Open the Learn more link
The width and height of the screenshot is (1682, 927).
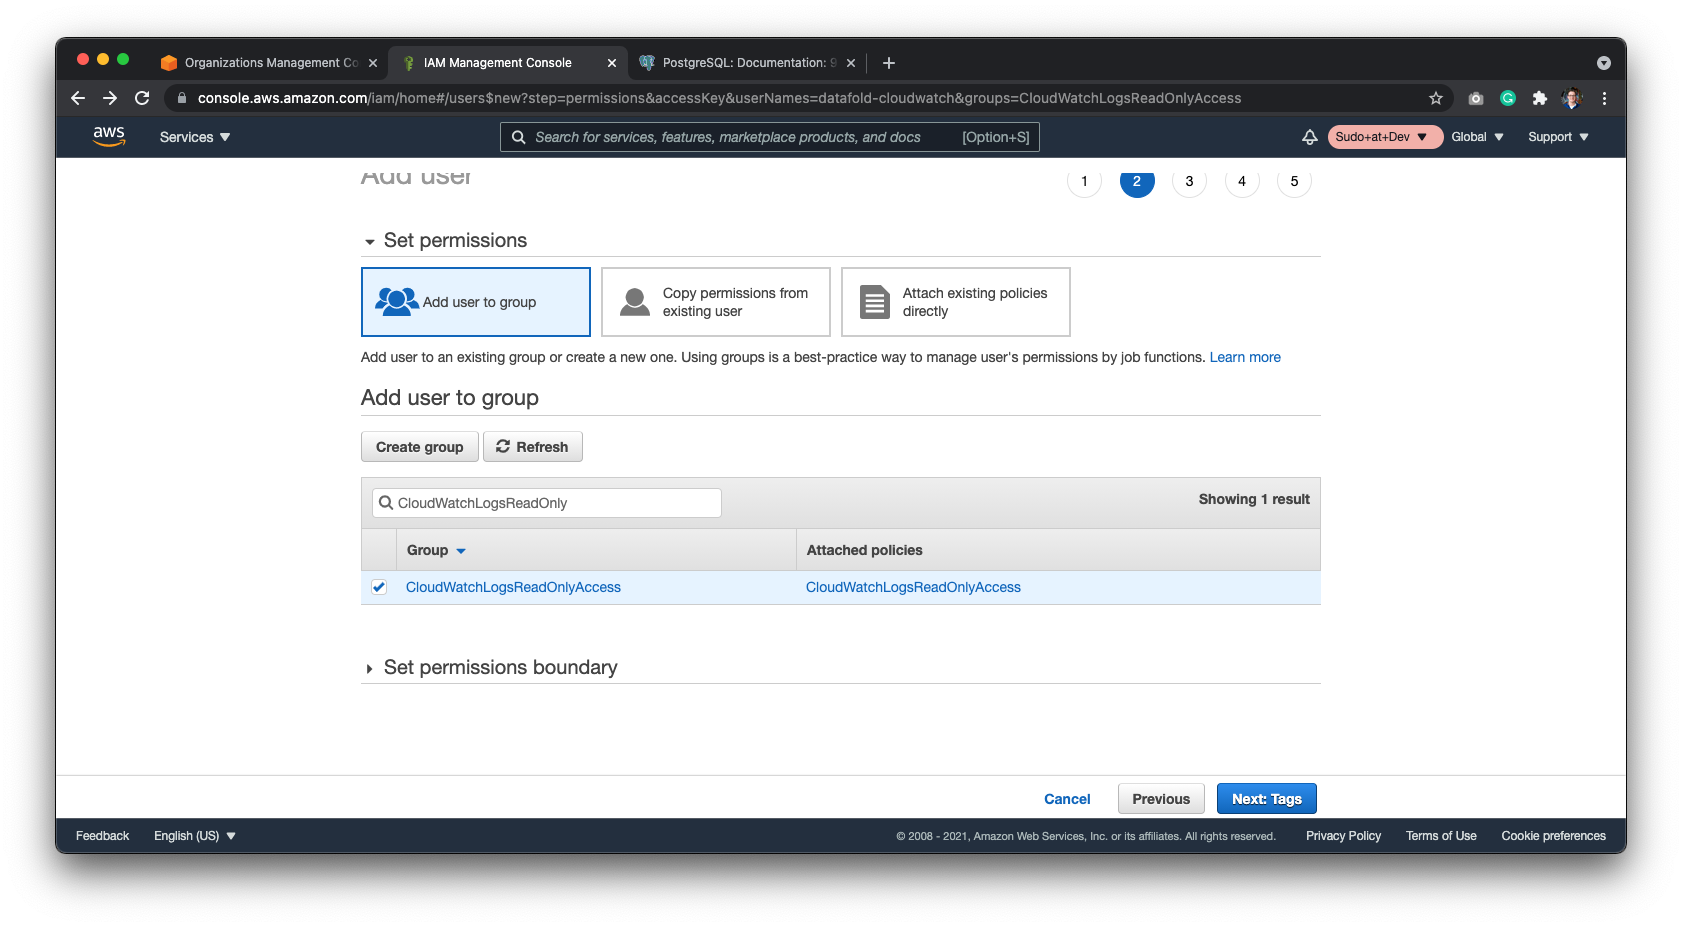tap(1245, 357)
